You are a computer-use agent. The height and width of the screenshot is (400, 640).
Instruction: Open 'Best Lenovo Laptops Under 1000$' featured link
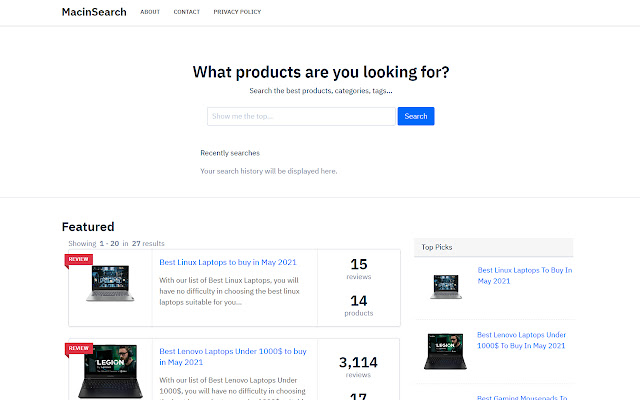tap(233, 356)
